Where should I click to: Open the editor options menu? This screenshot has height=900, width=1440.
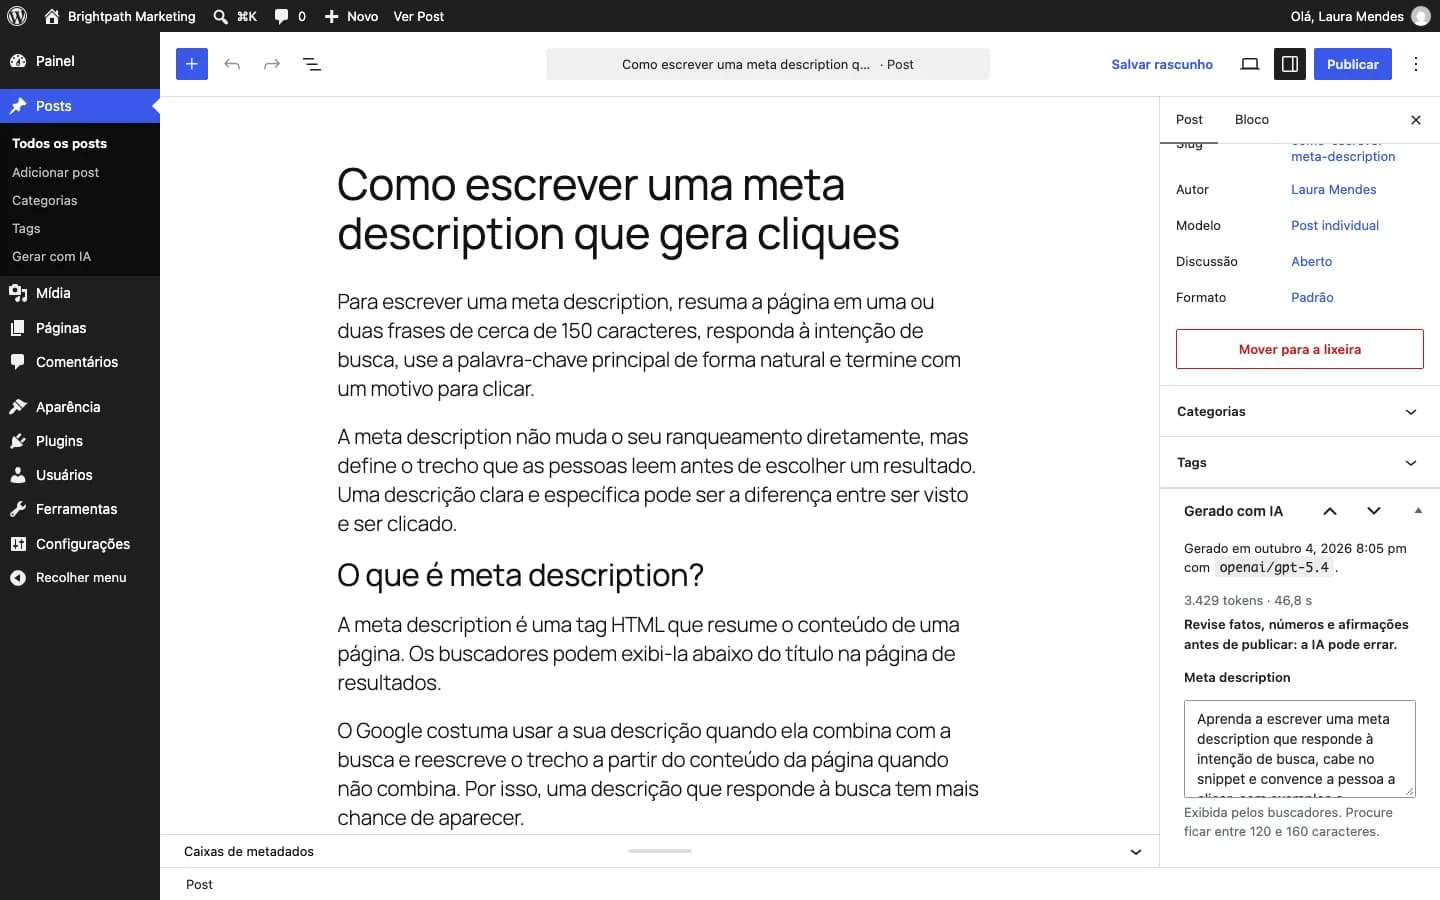pyautogui.click(x=1416, y=64)
